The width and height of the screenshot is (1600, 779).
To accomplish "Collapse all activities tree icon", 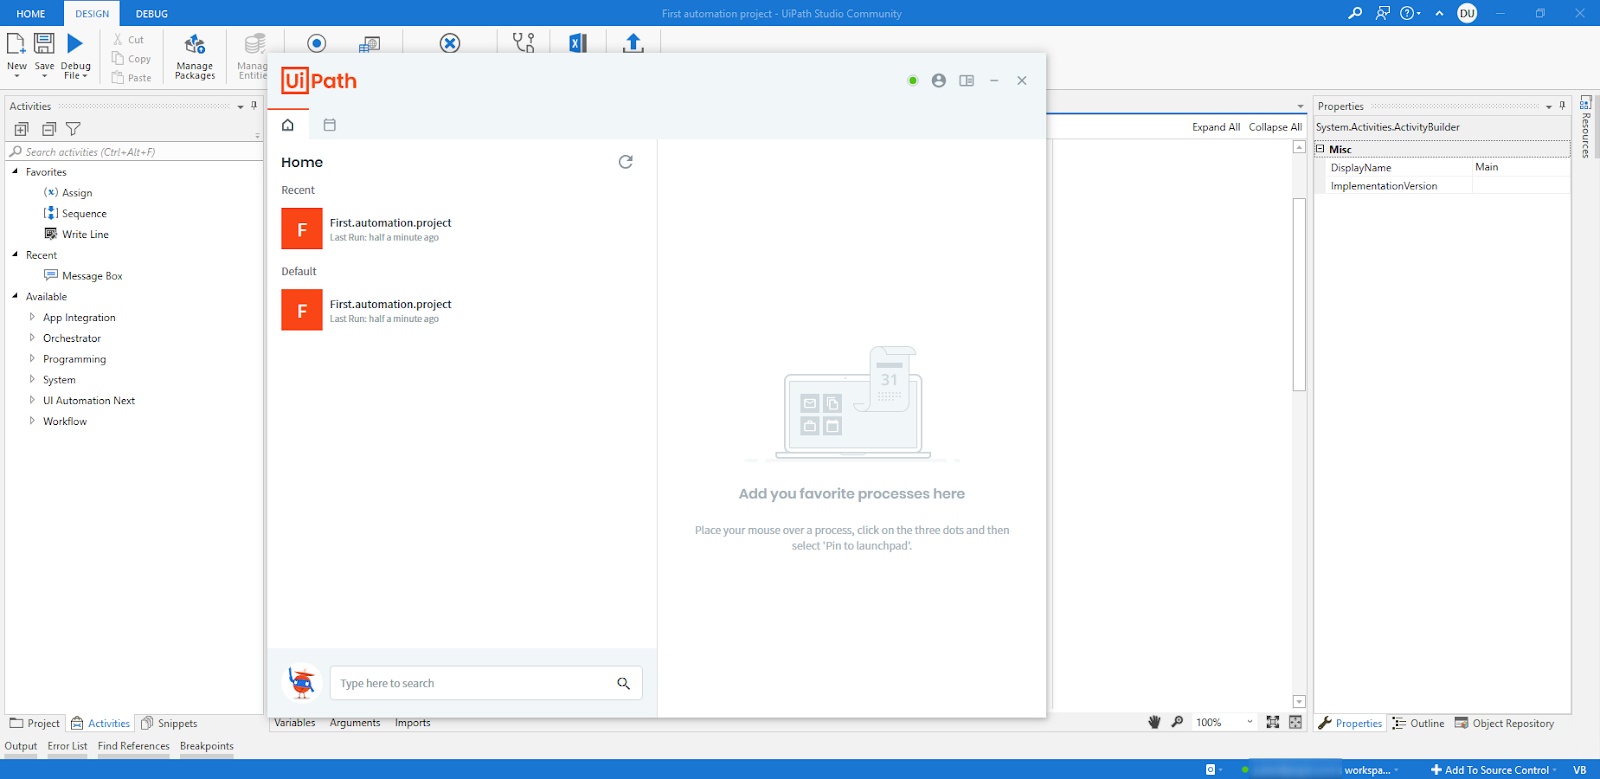I will (48, 129).
